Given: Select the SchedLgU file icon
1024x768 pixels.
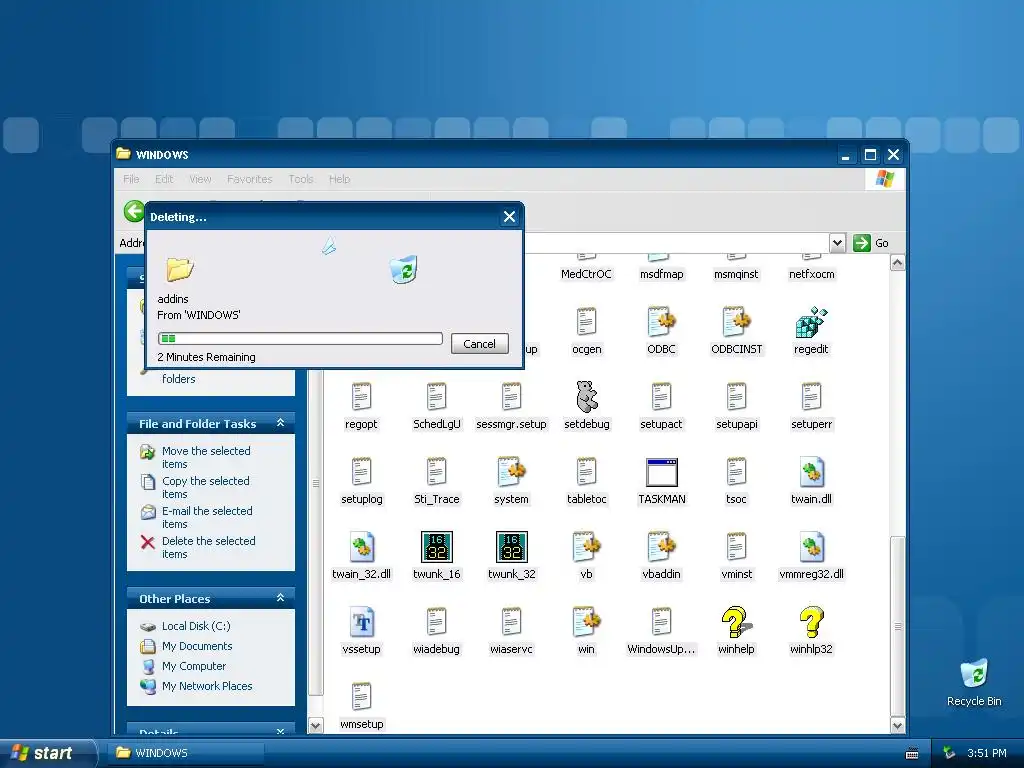Looking at the screenshot, I should pyautogui.click(x=436, y=397).
